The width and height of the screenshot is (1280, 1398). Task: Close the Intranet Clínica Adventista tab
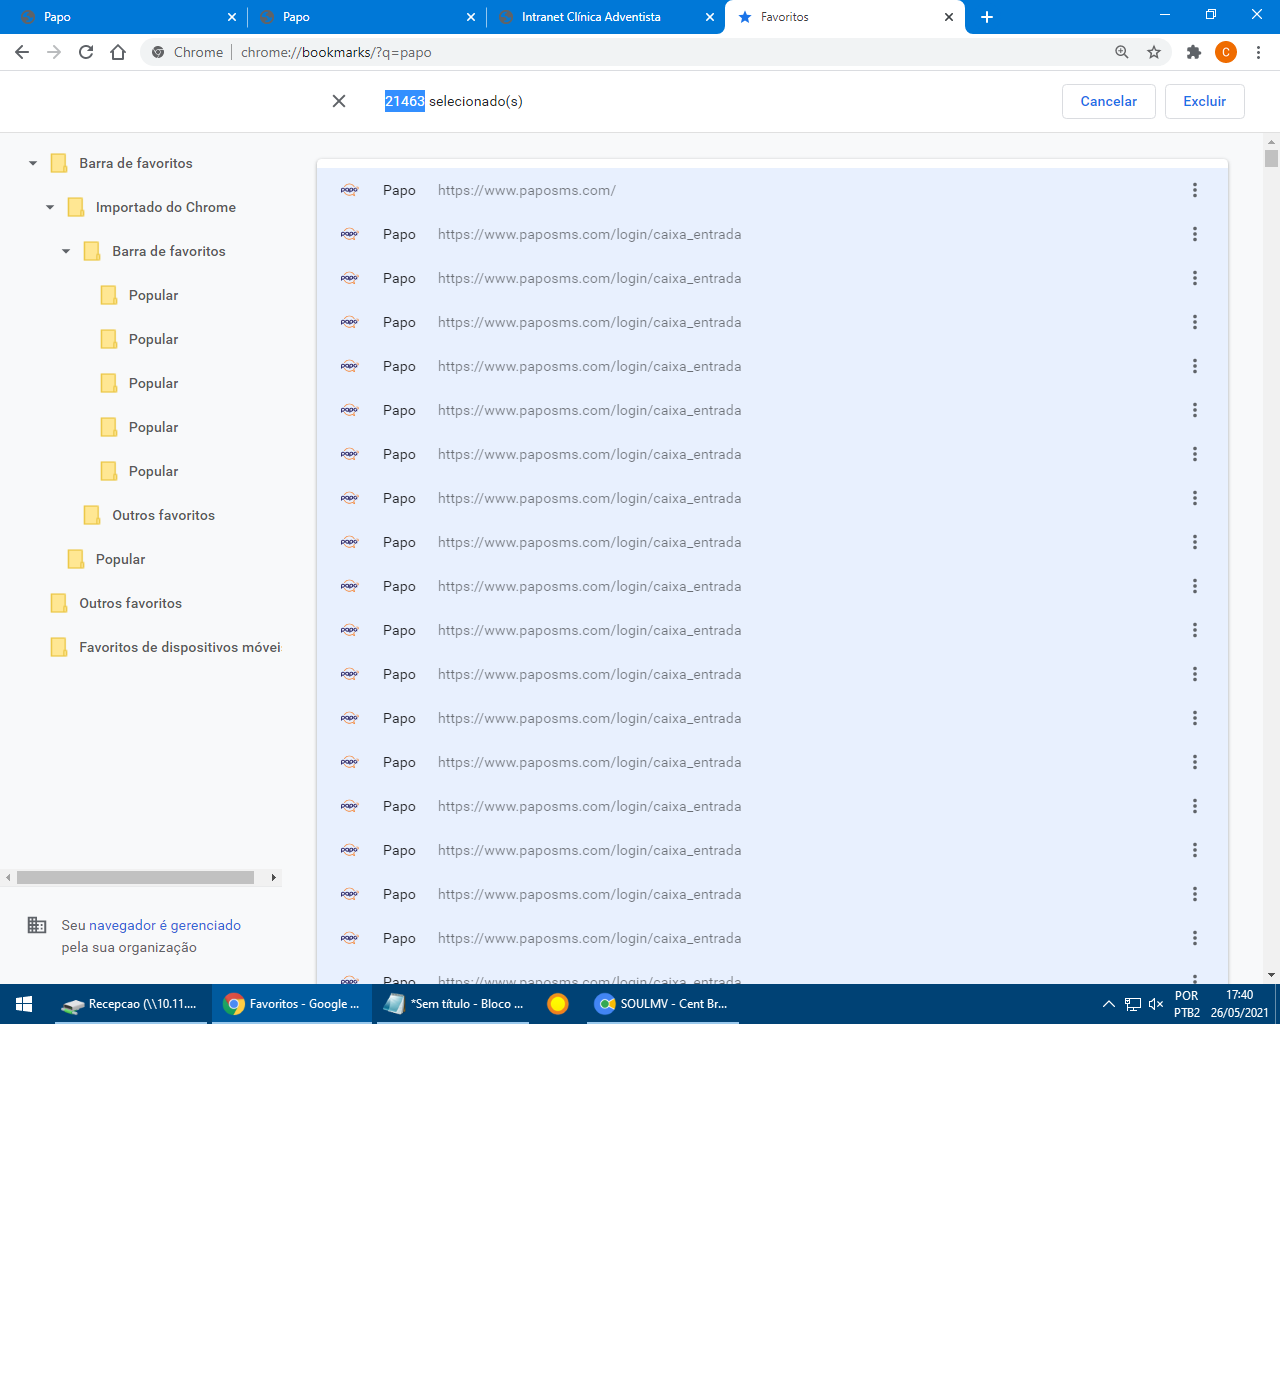pyautogui.click(x=710, y=17)
